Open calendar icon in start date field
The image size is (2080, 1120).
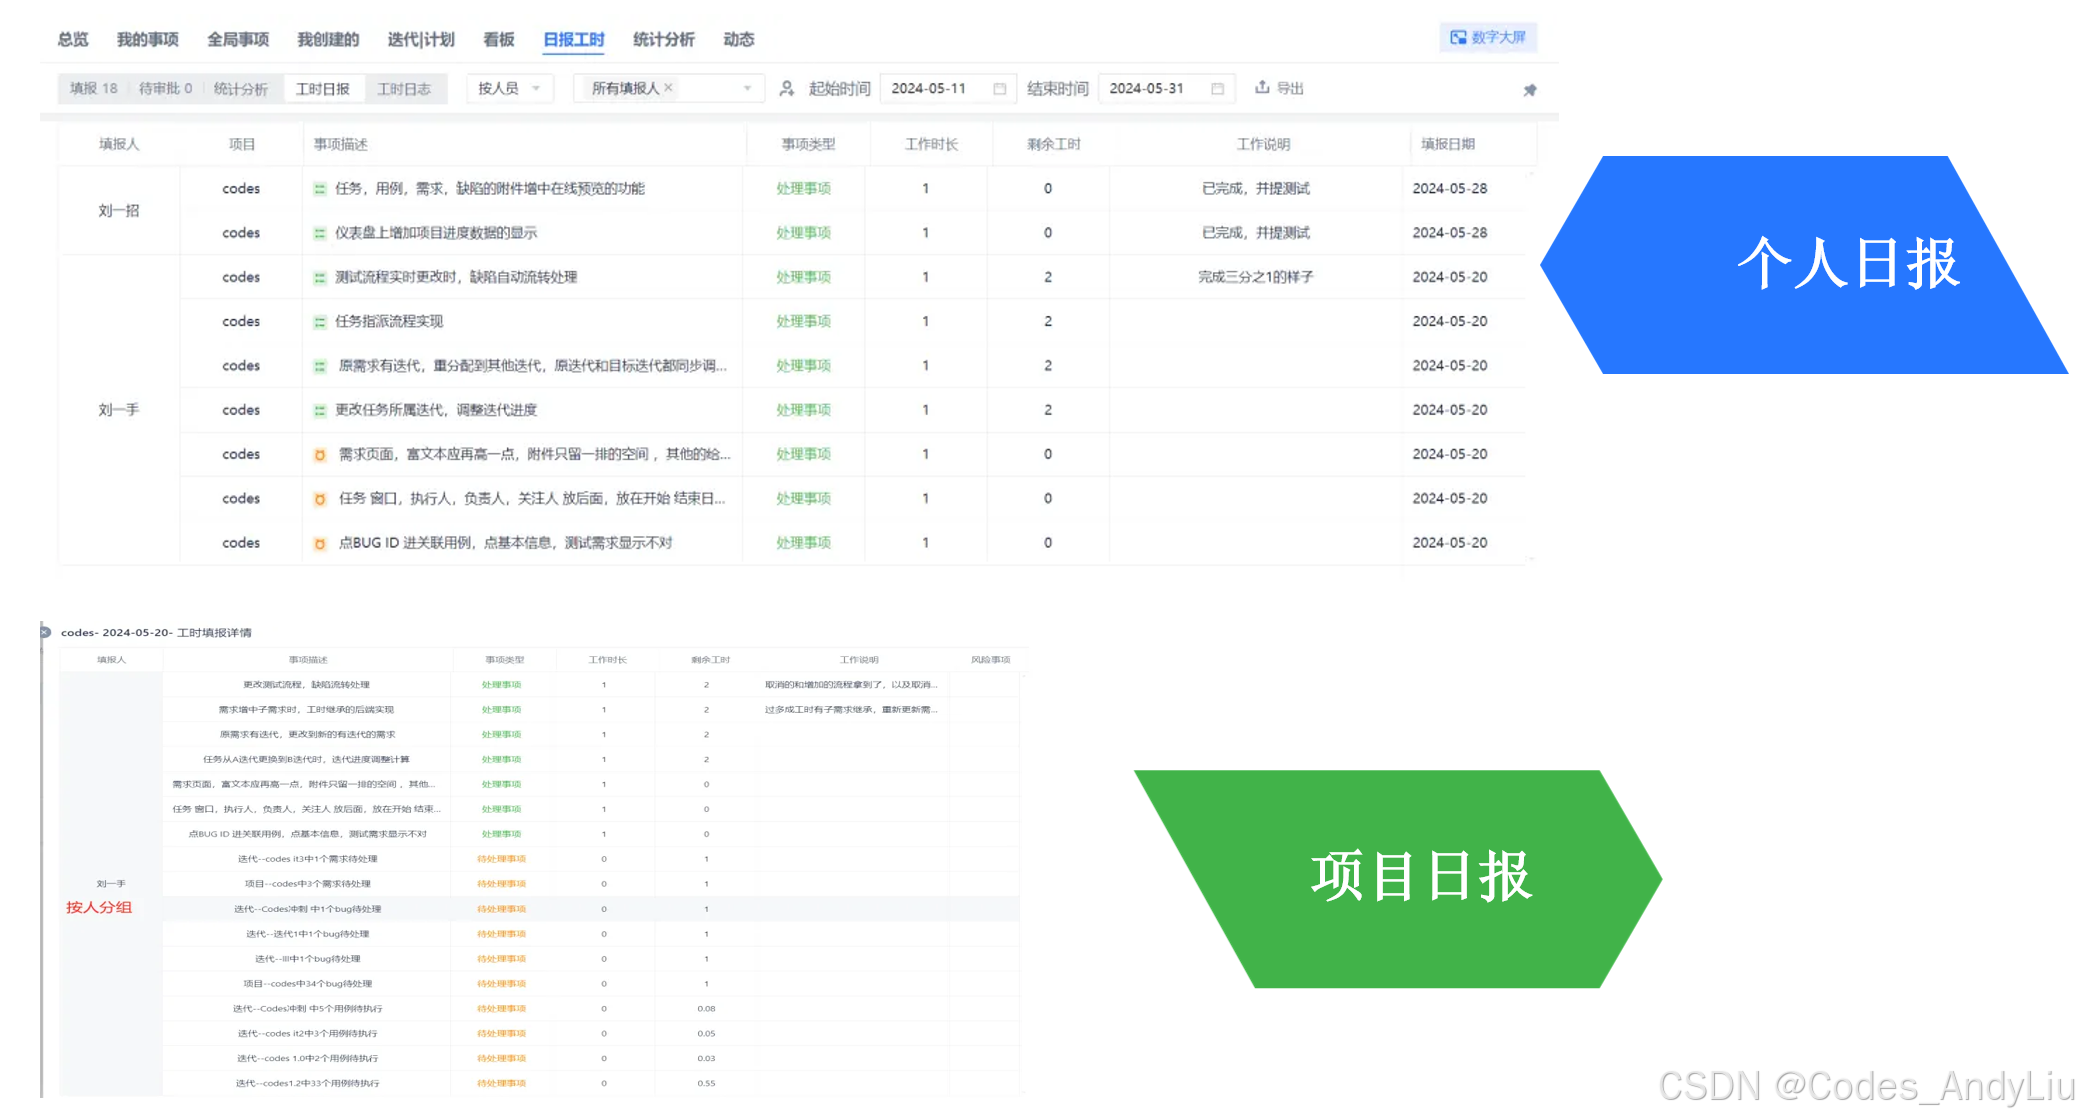[x=999, y=88]
